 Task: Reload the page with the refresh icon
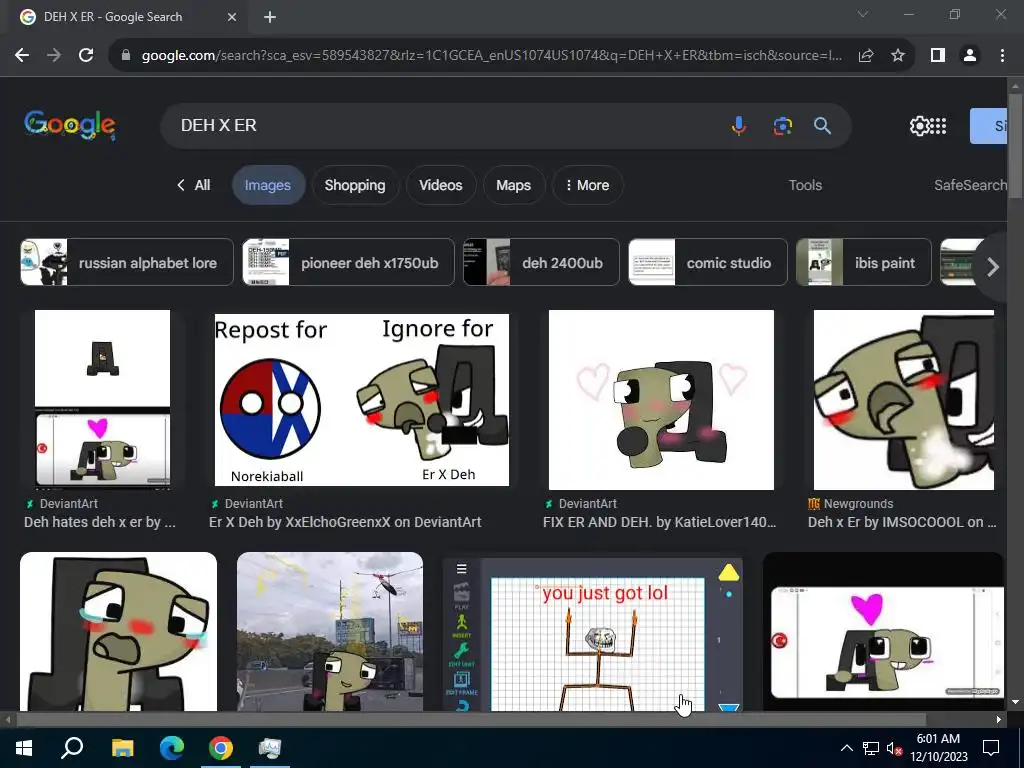(86, 56)
